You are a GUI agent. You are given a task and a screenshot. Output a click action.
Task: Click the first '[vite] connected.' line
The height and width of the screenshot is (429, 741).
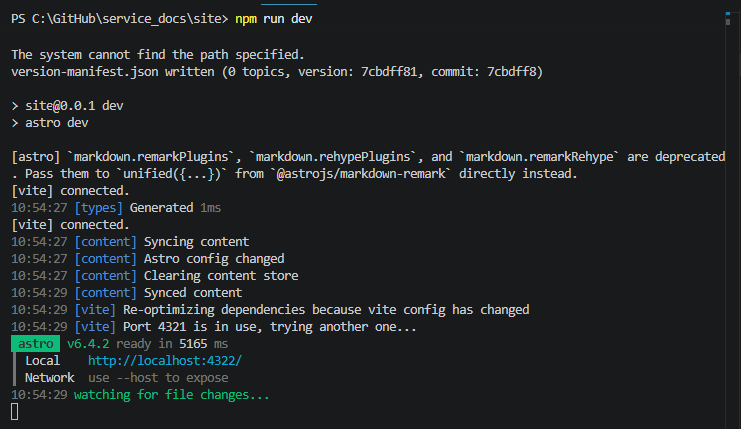point(70,191)
